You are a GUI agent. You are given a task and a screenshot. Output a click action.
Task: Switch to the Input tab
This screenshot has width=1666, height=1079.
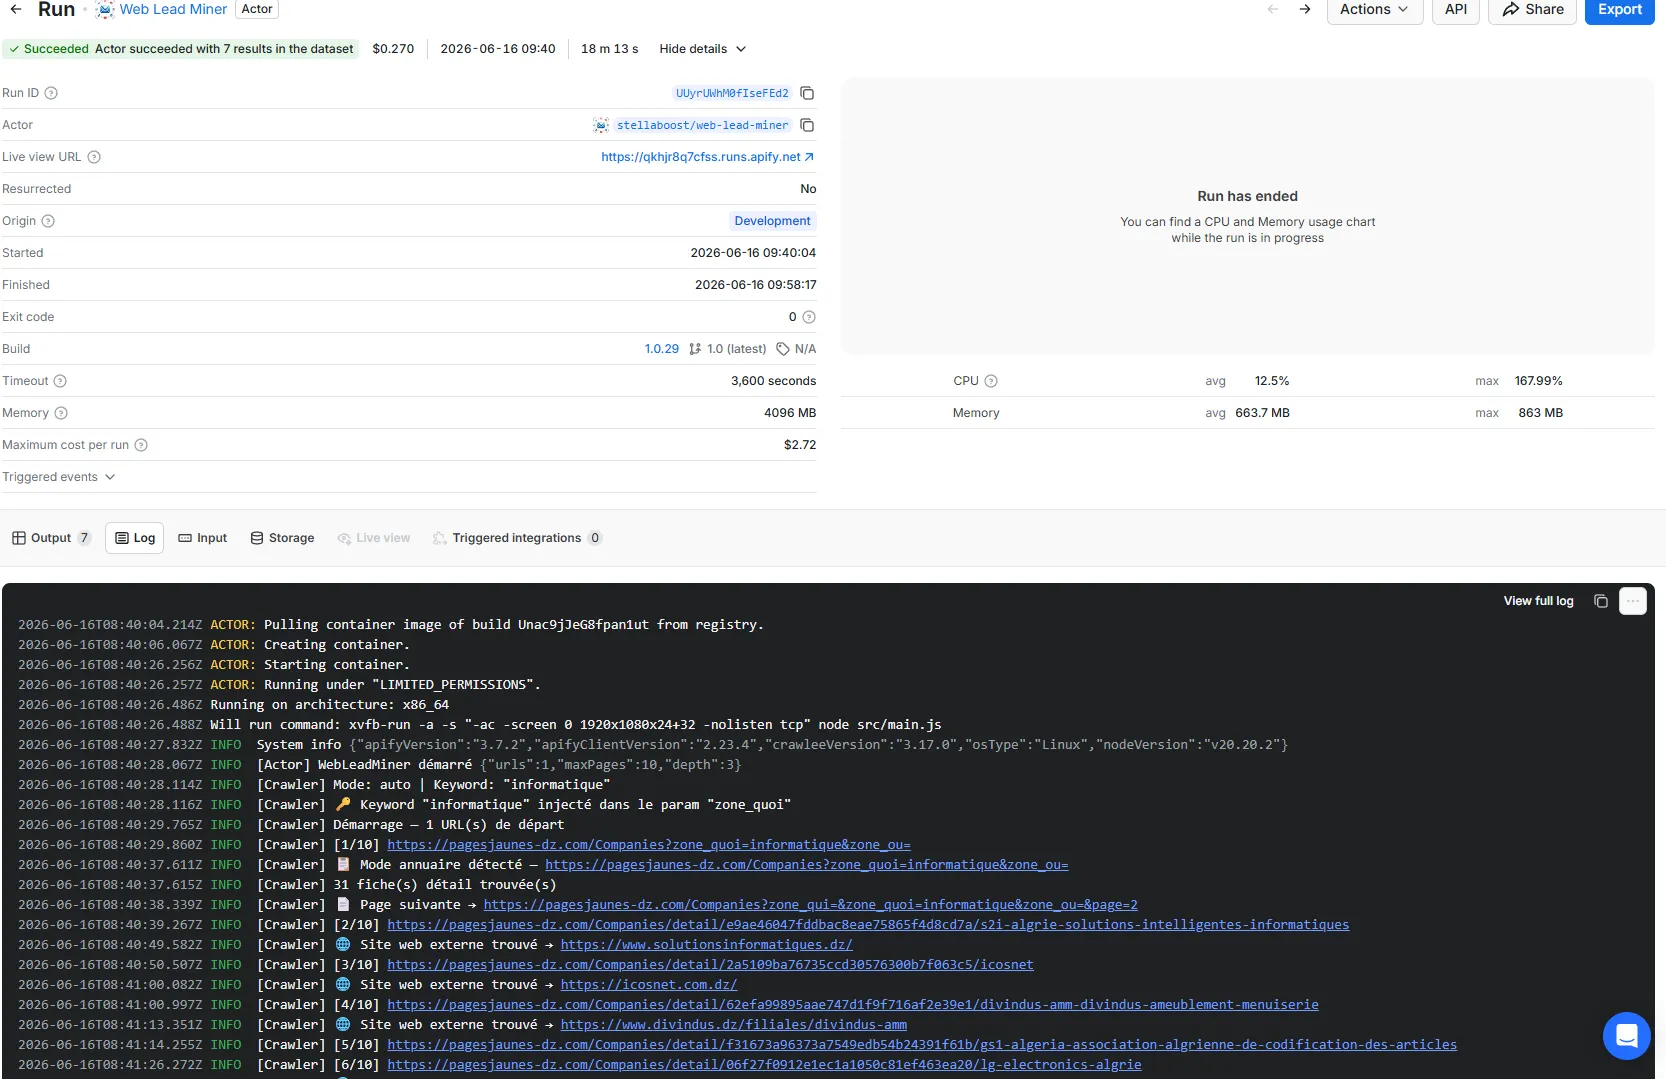point(202,538)
